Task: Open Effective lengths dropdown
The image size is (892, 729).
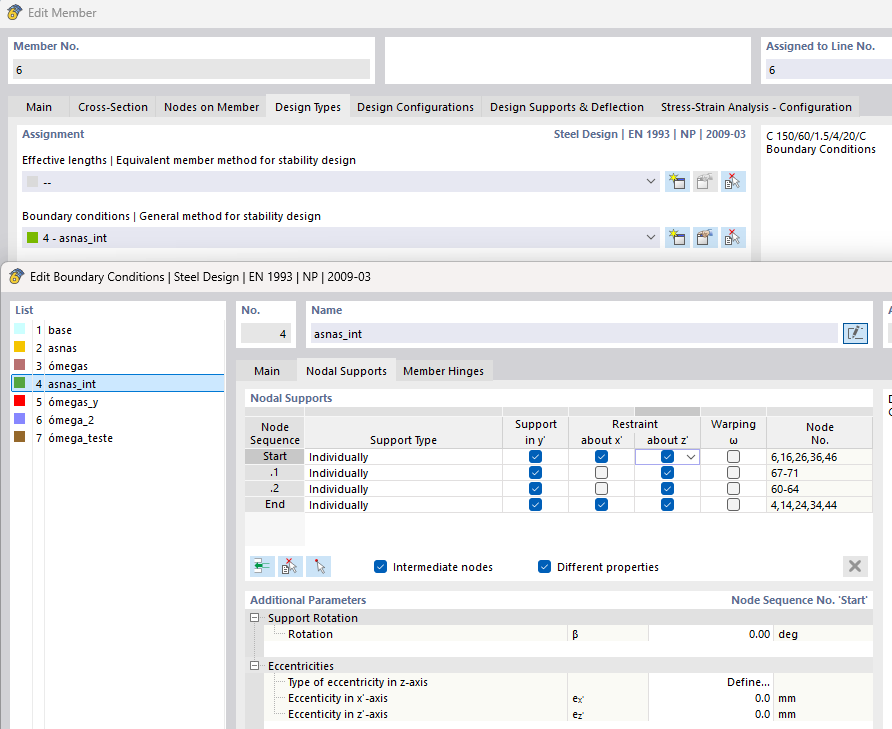Action: point(652,182)
